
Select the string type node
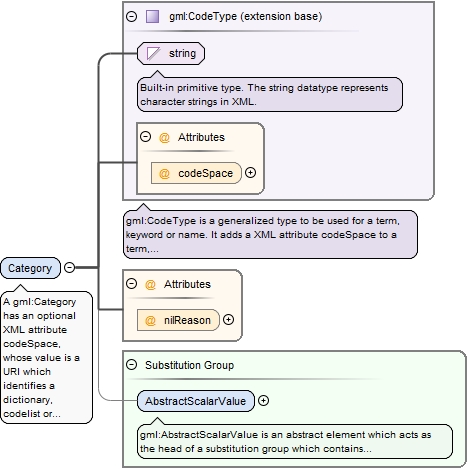tap(171, 53)
